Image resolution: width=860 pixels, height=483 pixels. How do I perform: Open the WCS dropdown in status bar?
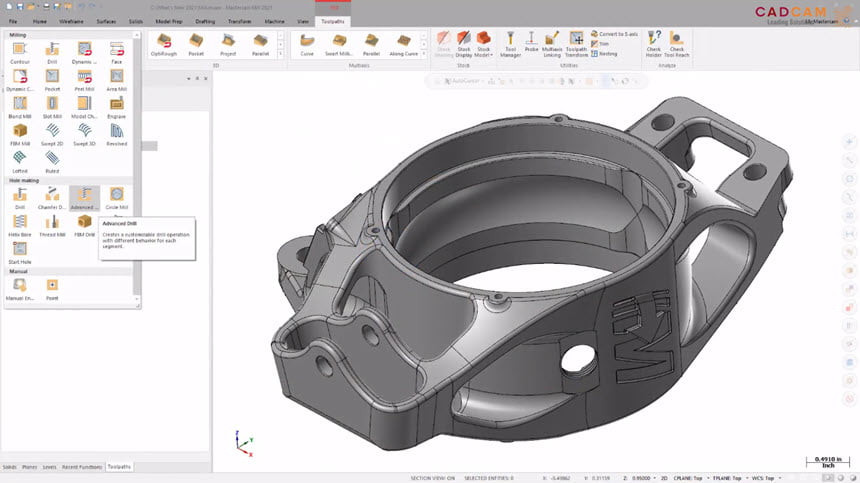pyautogui.click(x=766, y=479)
